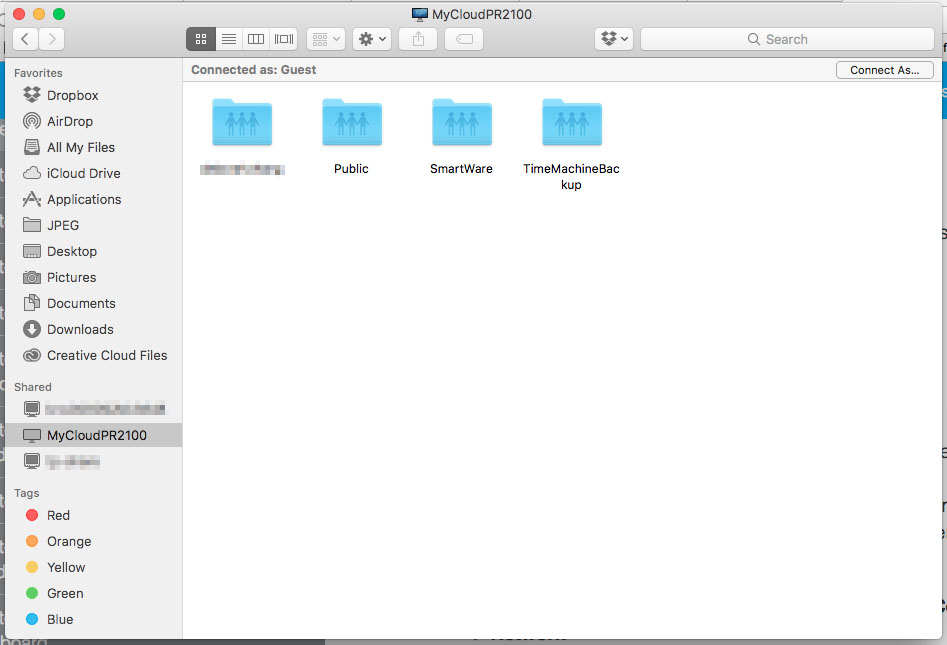Click the Connect As... button
This screenshot has width=947, height=645.
click(885, 70)
